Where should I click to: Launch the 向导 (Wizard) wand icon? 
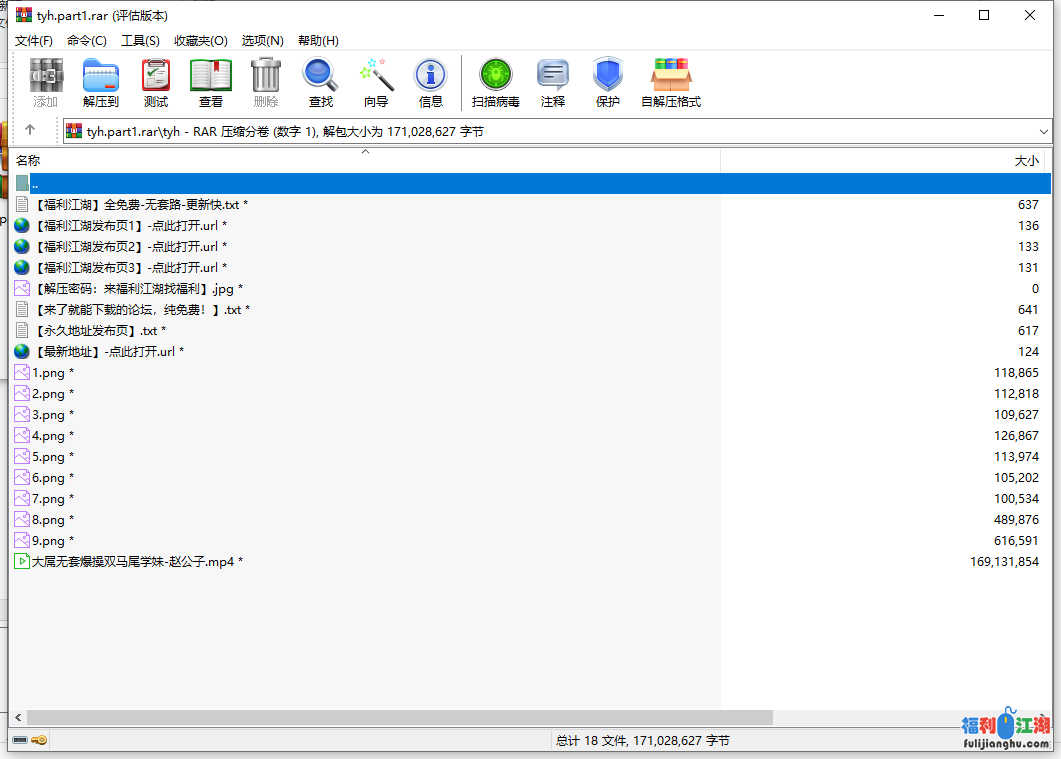pyautogui.click(x=376, y=82)
